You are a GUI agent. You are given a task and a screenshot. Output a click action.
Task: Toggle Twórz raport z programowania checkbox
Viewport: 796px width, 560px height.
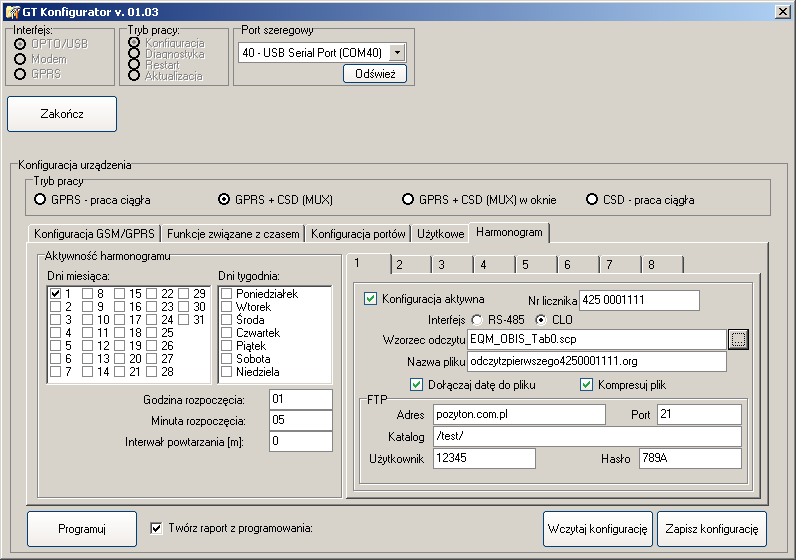pos(156,528)
